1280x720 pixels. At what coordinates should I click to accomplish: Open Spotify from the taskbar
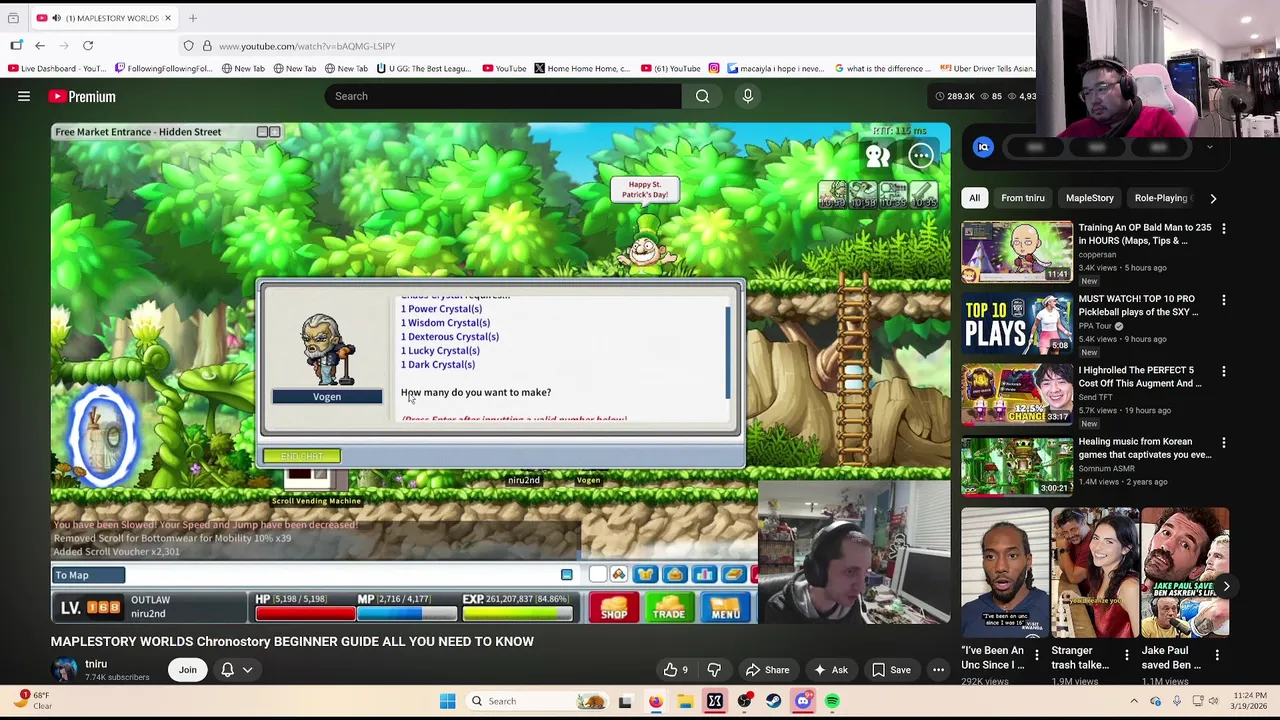tap(832, 701)
